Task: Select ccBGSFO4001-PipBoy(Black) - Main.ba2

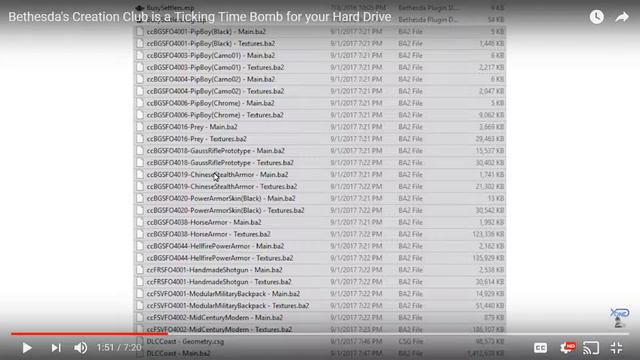Action: pos(206,31)
